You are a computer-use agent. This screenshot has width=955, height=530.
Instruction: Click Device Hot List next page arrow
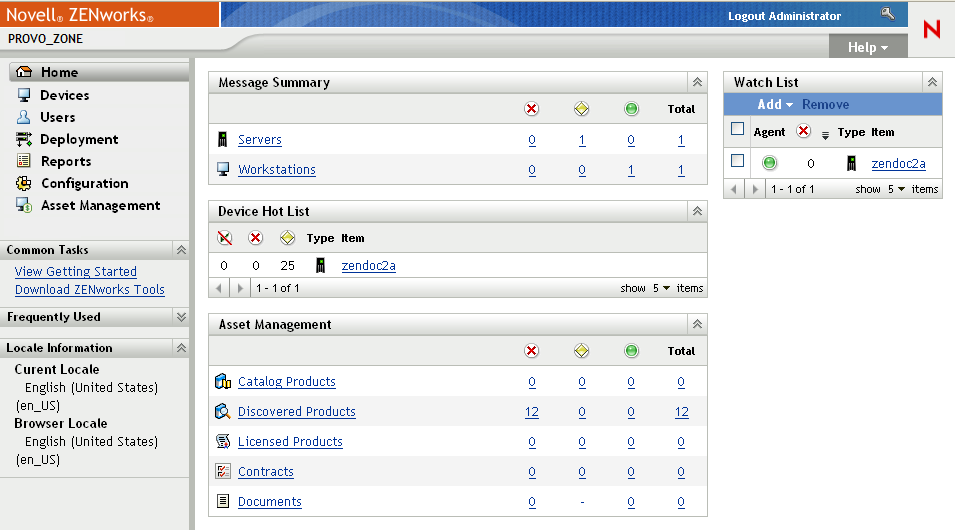point(240,288)
